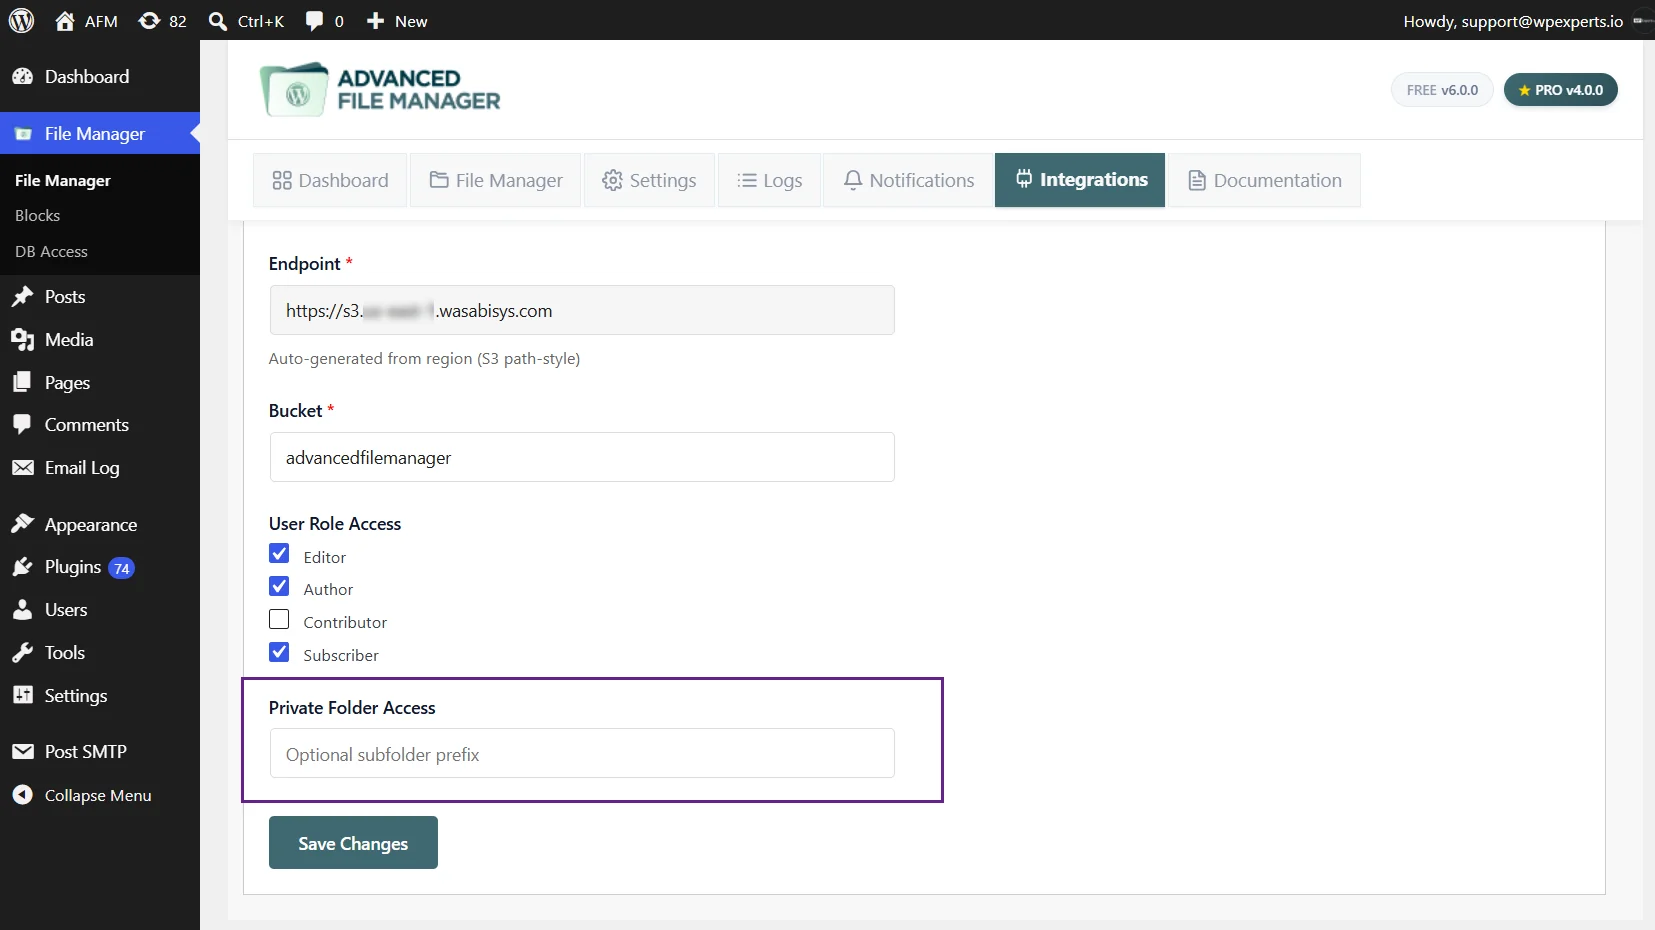Open the Users menu
Screen dimensions: 1655x930
click(100, 609)
